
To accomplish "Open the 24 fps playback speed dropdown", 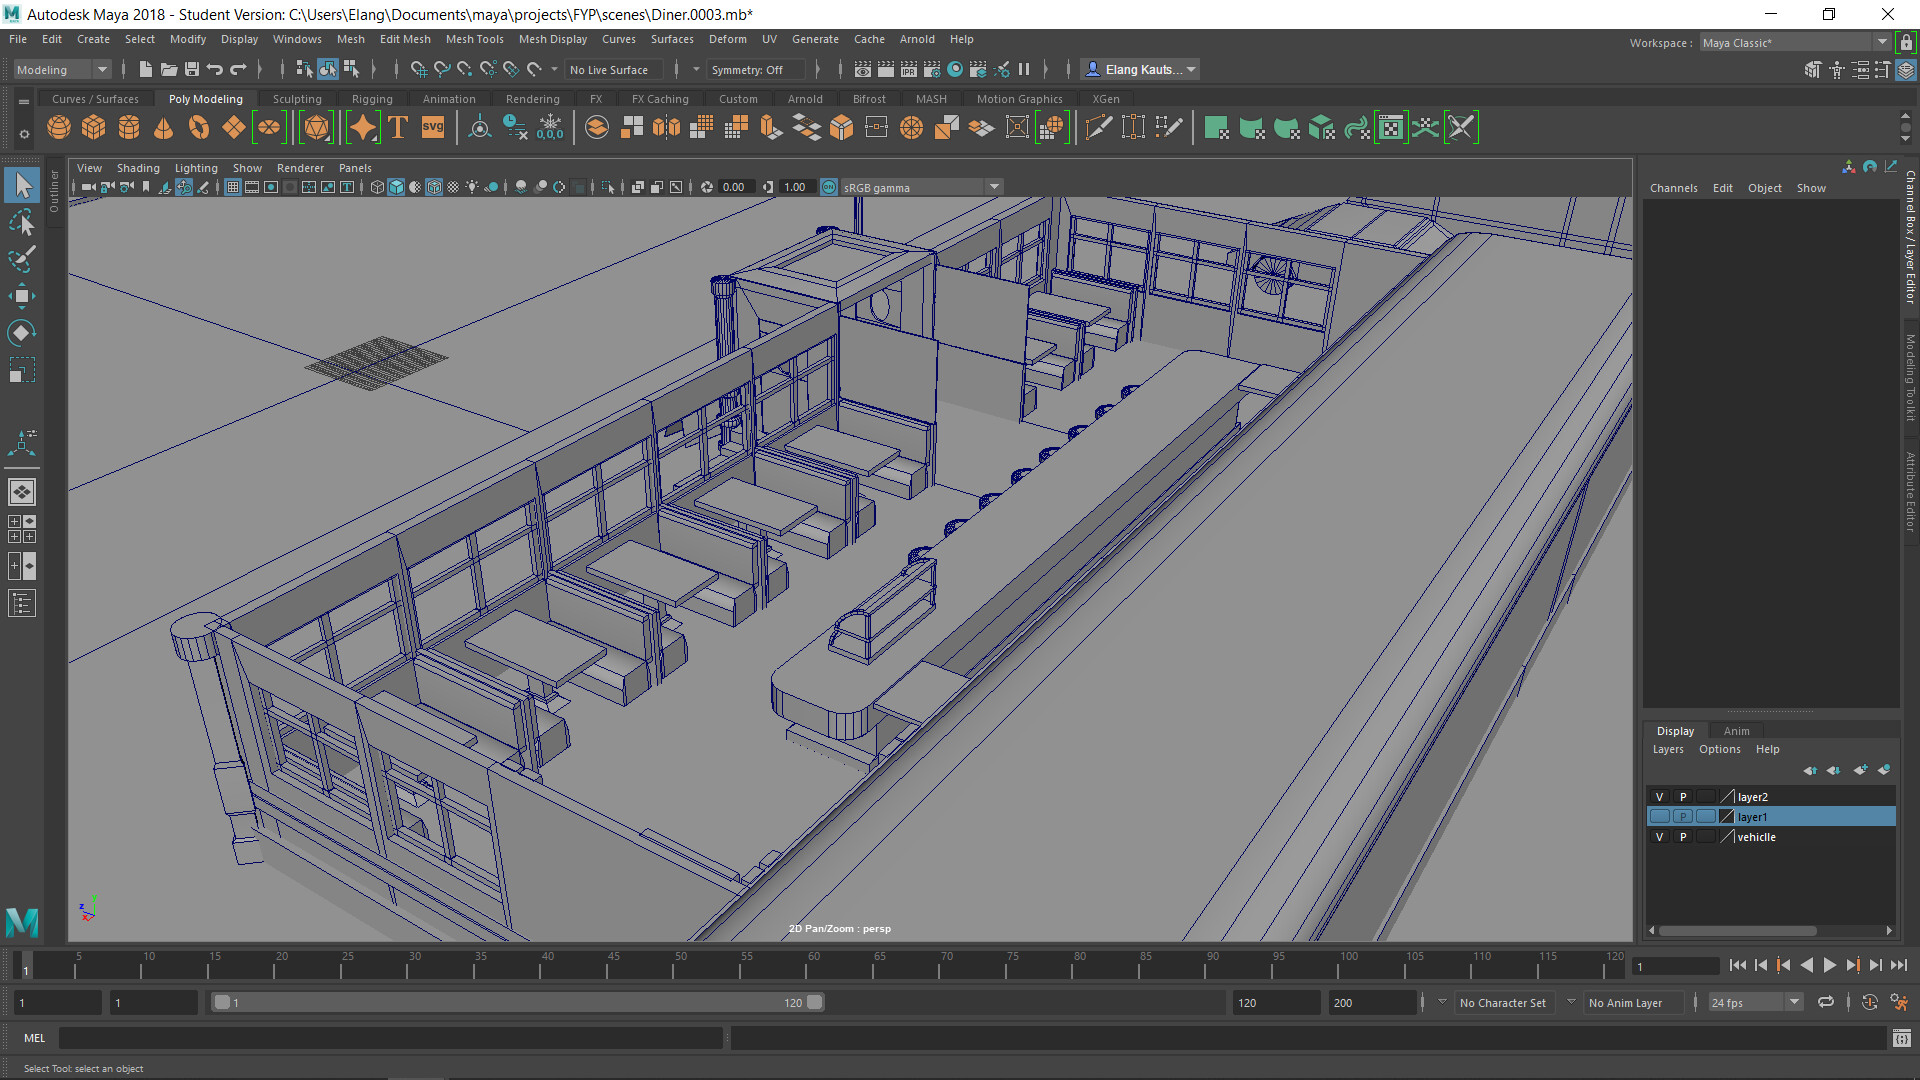I will click(1793, 1002).
